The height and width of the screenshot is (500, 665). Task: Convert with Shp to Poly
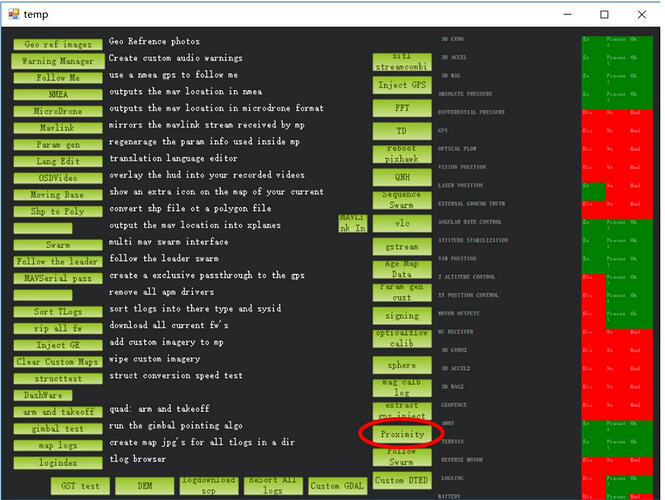58,211
